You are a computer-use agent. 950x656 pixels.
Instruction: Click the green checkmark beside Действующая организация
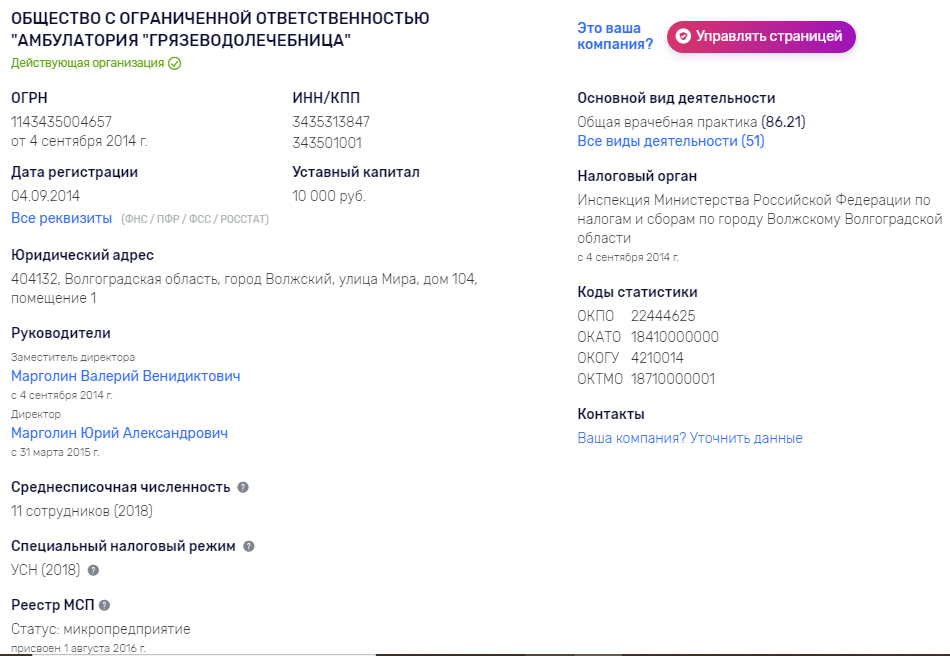[174, 63]
